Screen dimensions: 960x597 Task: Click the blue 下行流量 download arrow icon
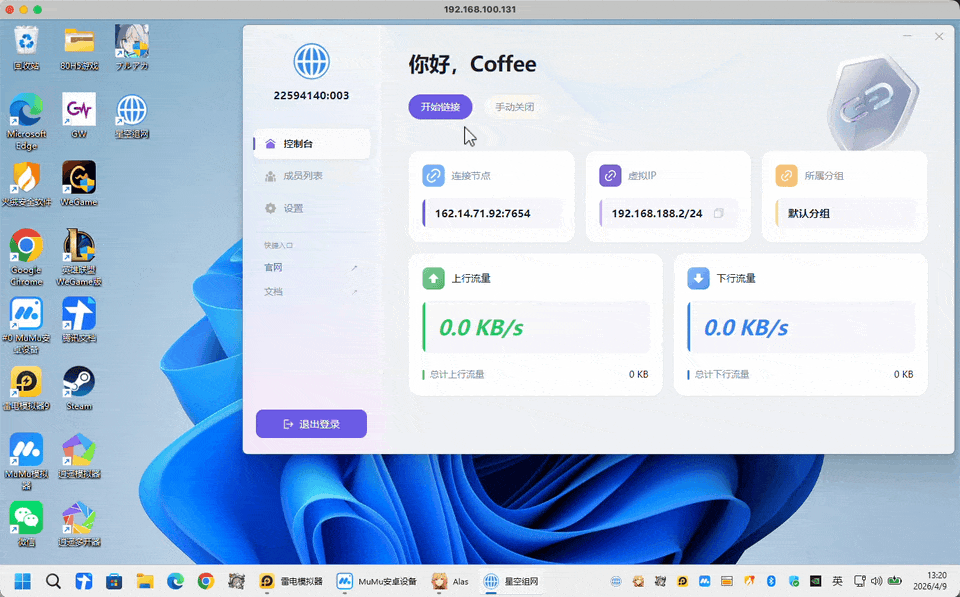click(698, 278)
